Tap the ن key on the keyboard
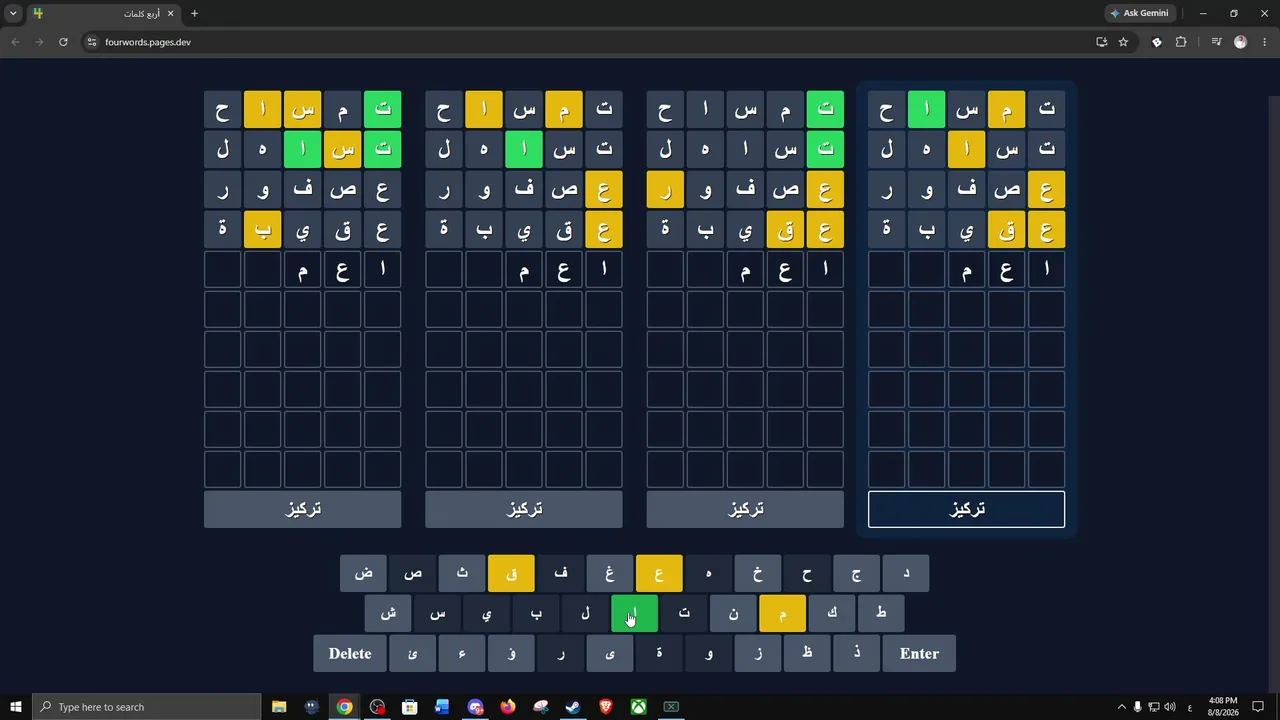The height and width of the screenshot is (720, 1280). [733, 613]
